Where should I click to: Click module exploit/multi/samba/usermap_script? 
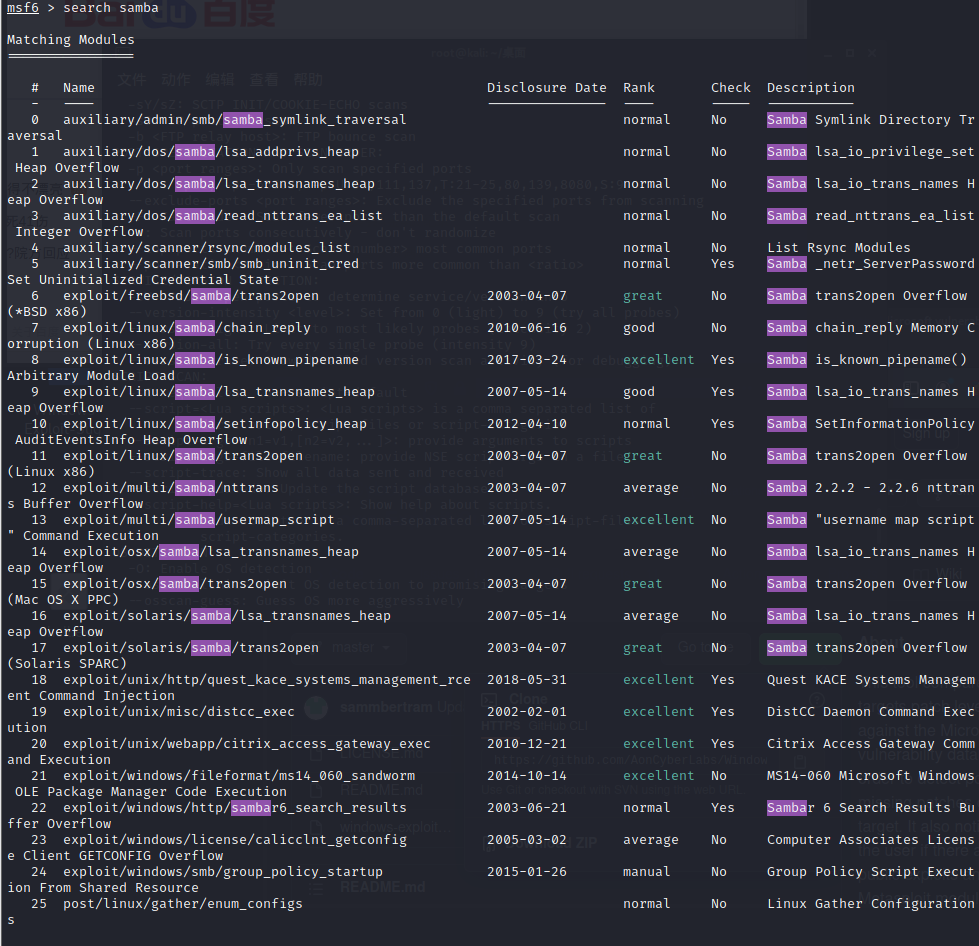click(x=199, y=520)
